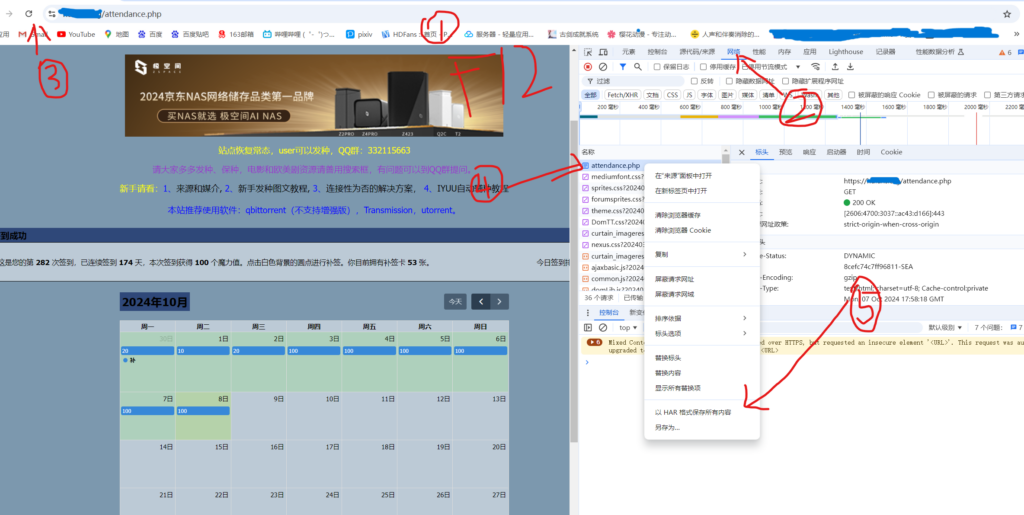Switch to the 控制台 tab in the top panel bar
1024x515 pixels.
[657, 52]
